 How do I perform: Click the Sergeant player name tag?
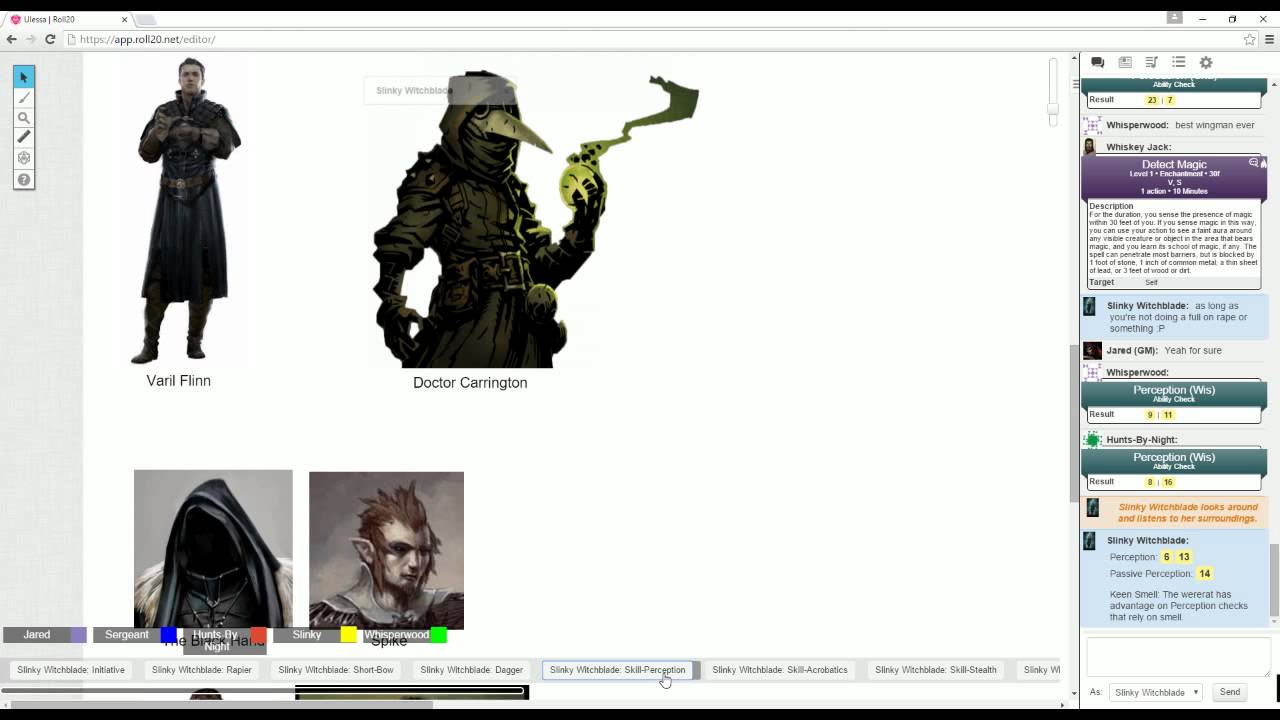(127, 635)
